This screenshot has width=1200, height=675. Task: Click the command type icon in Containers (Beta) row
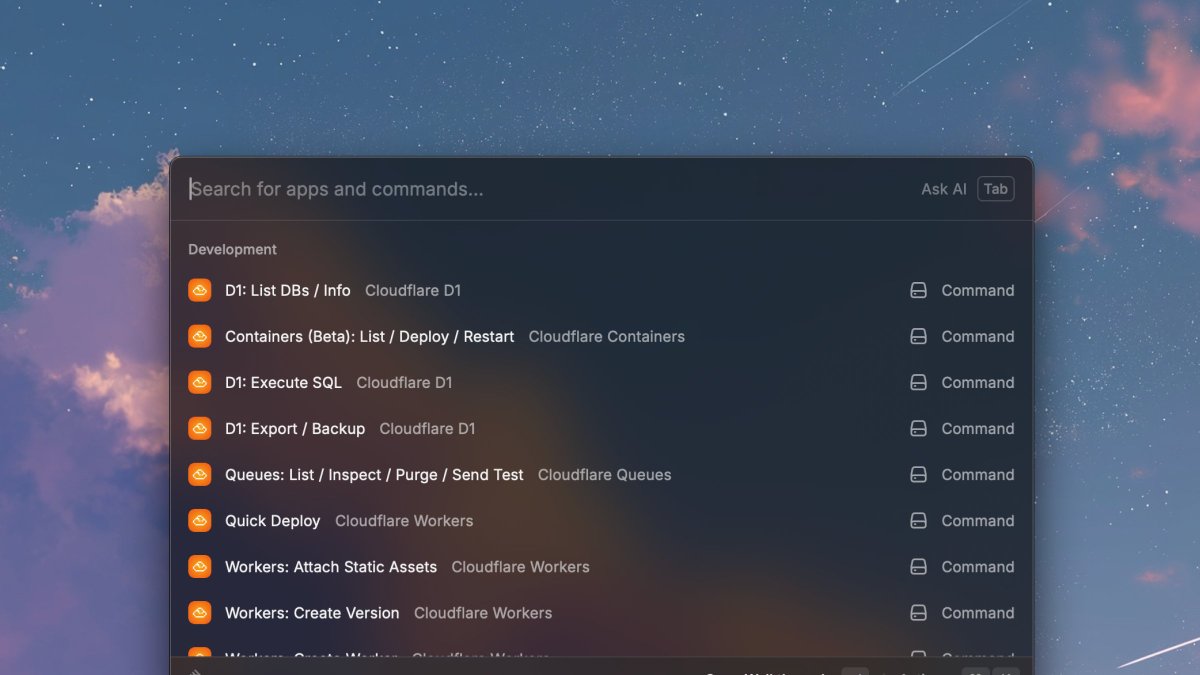tap(918, 336)
